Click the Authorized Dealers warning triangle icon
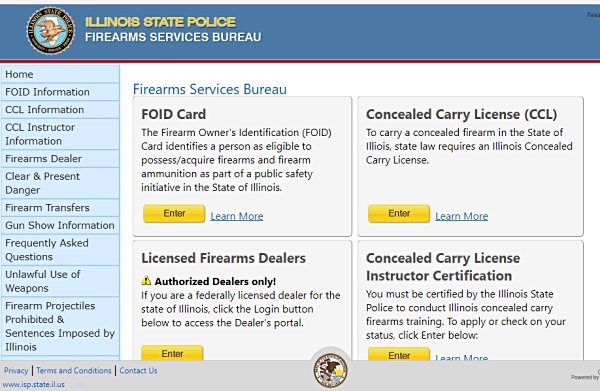 coord(146,280)
